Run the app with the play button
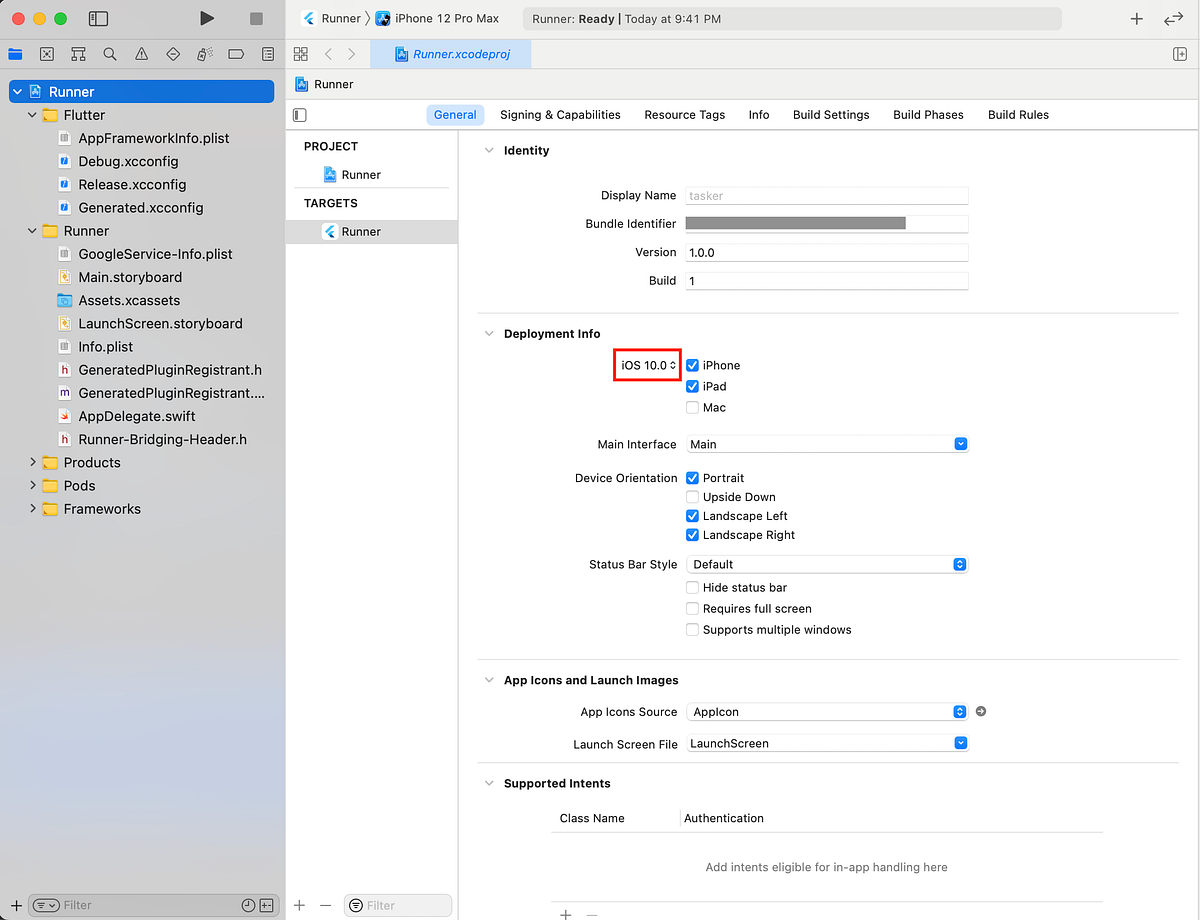Image resolution: width=1200 pixels, height=920 pixels. [207, 19]
